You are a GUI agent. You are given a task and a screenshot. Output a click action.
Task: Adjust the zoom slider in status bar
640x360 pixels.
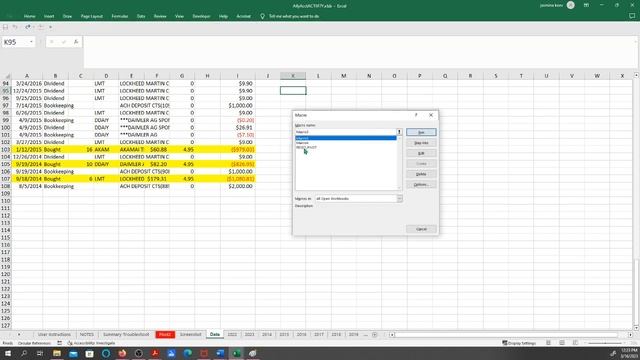pyautogui.click(x=605, y=343)
